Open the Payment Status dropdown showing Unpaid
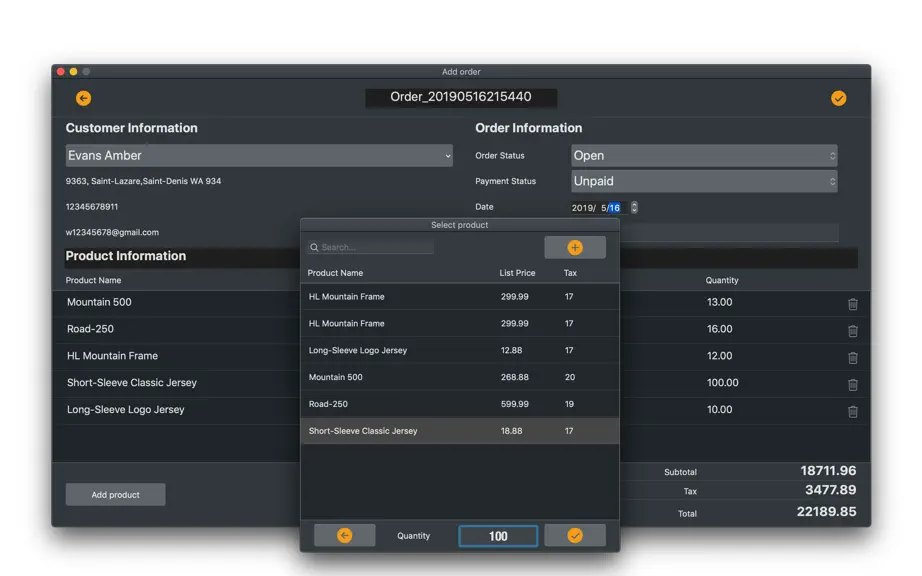Image resolution: width=922 pixels, height=576 pixels. [x=704, y=181]
